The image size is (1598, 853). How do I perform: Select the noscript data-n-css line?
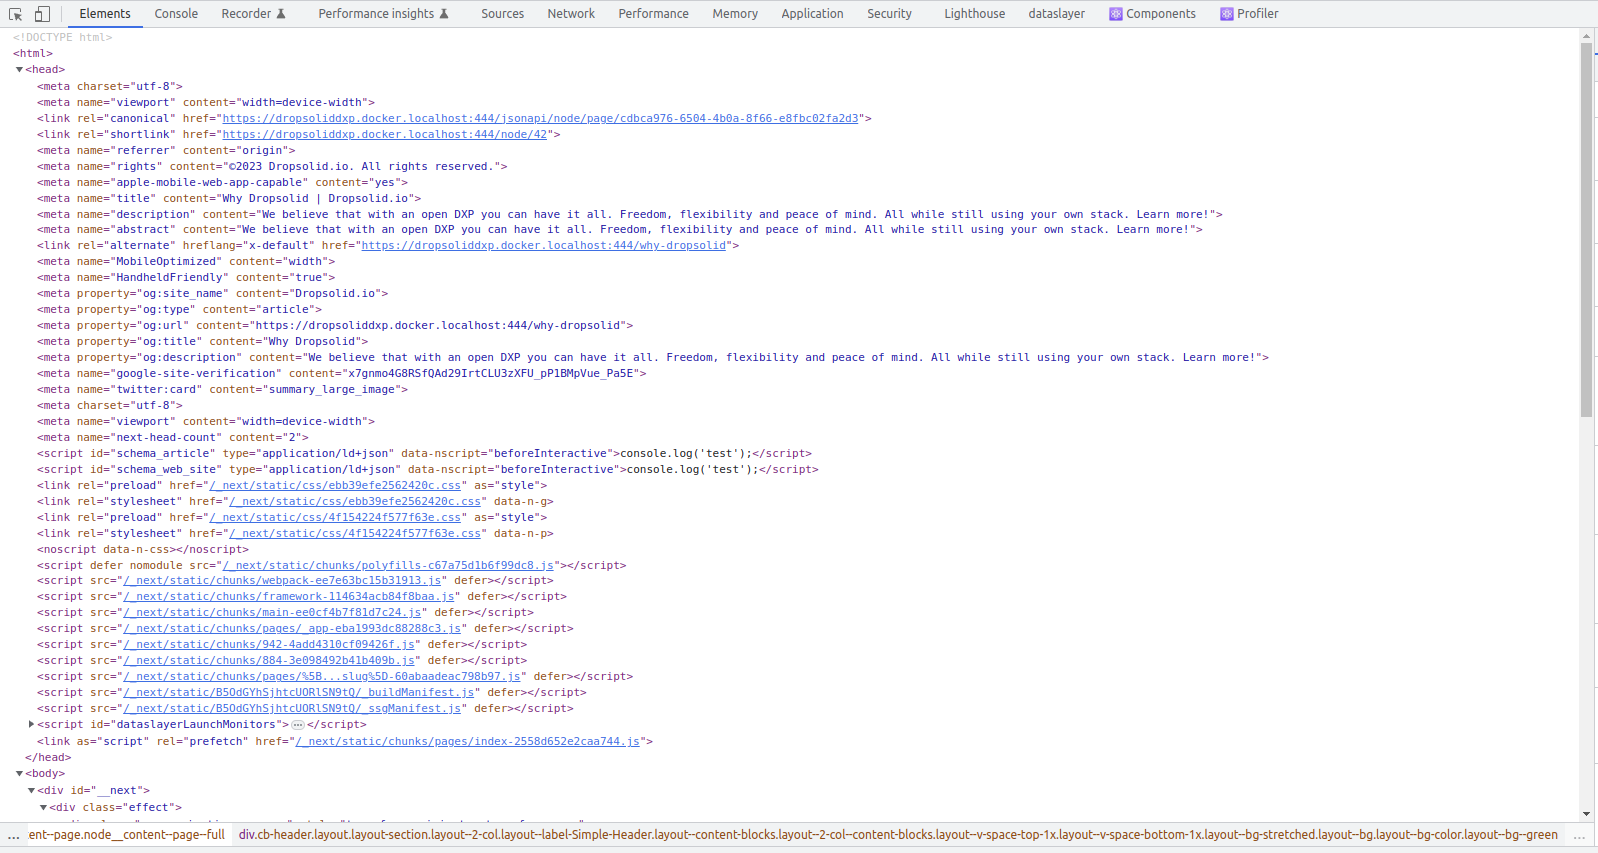click(143, 549)
